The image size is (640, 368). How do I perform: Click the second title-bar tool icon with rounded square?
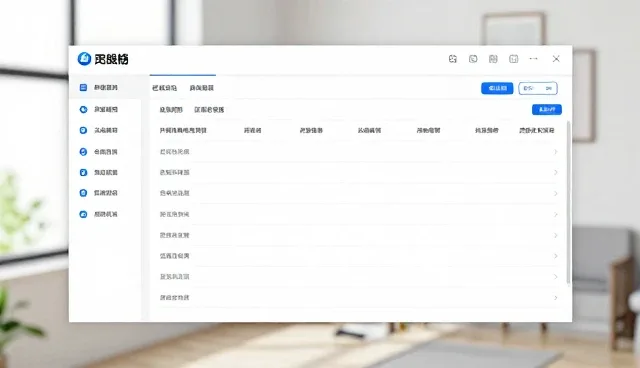pyautogui.click(x=473, y=59)
